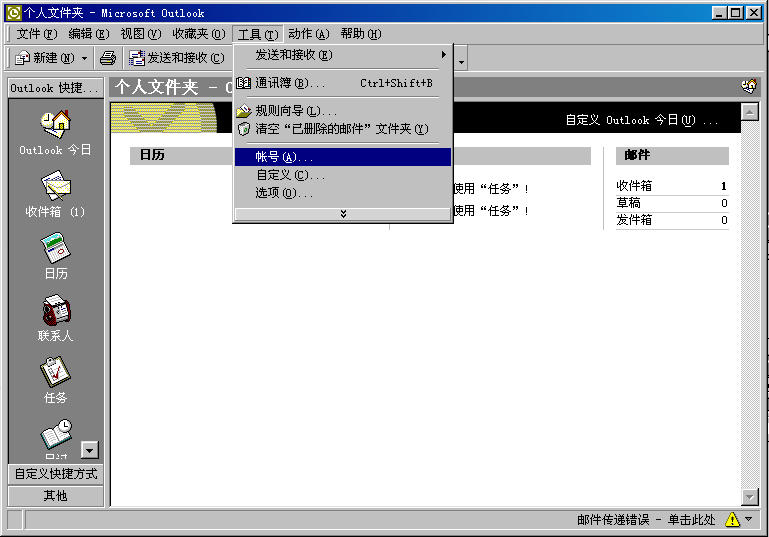Viewport: 769px width, 537px height.
Task: Choose 规则向导 from the Tools menu
Action: [343, 111]
